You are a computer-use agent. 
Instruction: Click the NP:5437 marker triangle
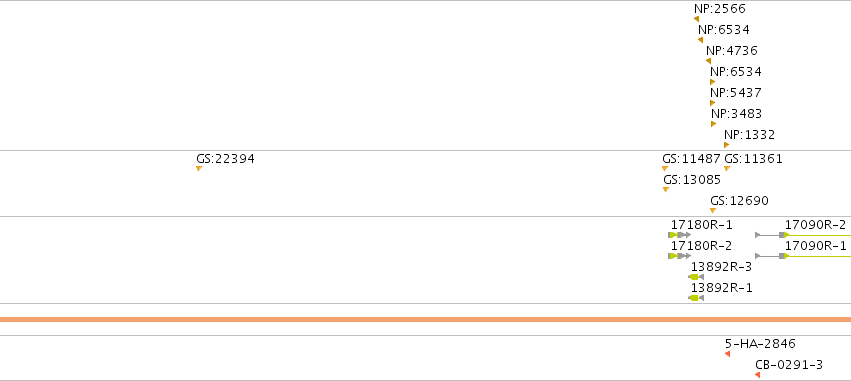click(x=713, y=103)
